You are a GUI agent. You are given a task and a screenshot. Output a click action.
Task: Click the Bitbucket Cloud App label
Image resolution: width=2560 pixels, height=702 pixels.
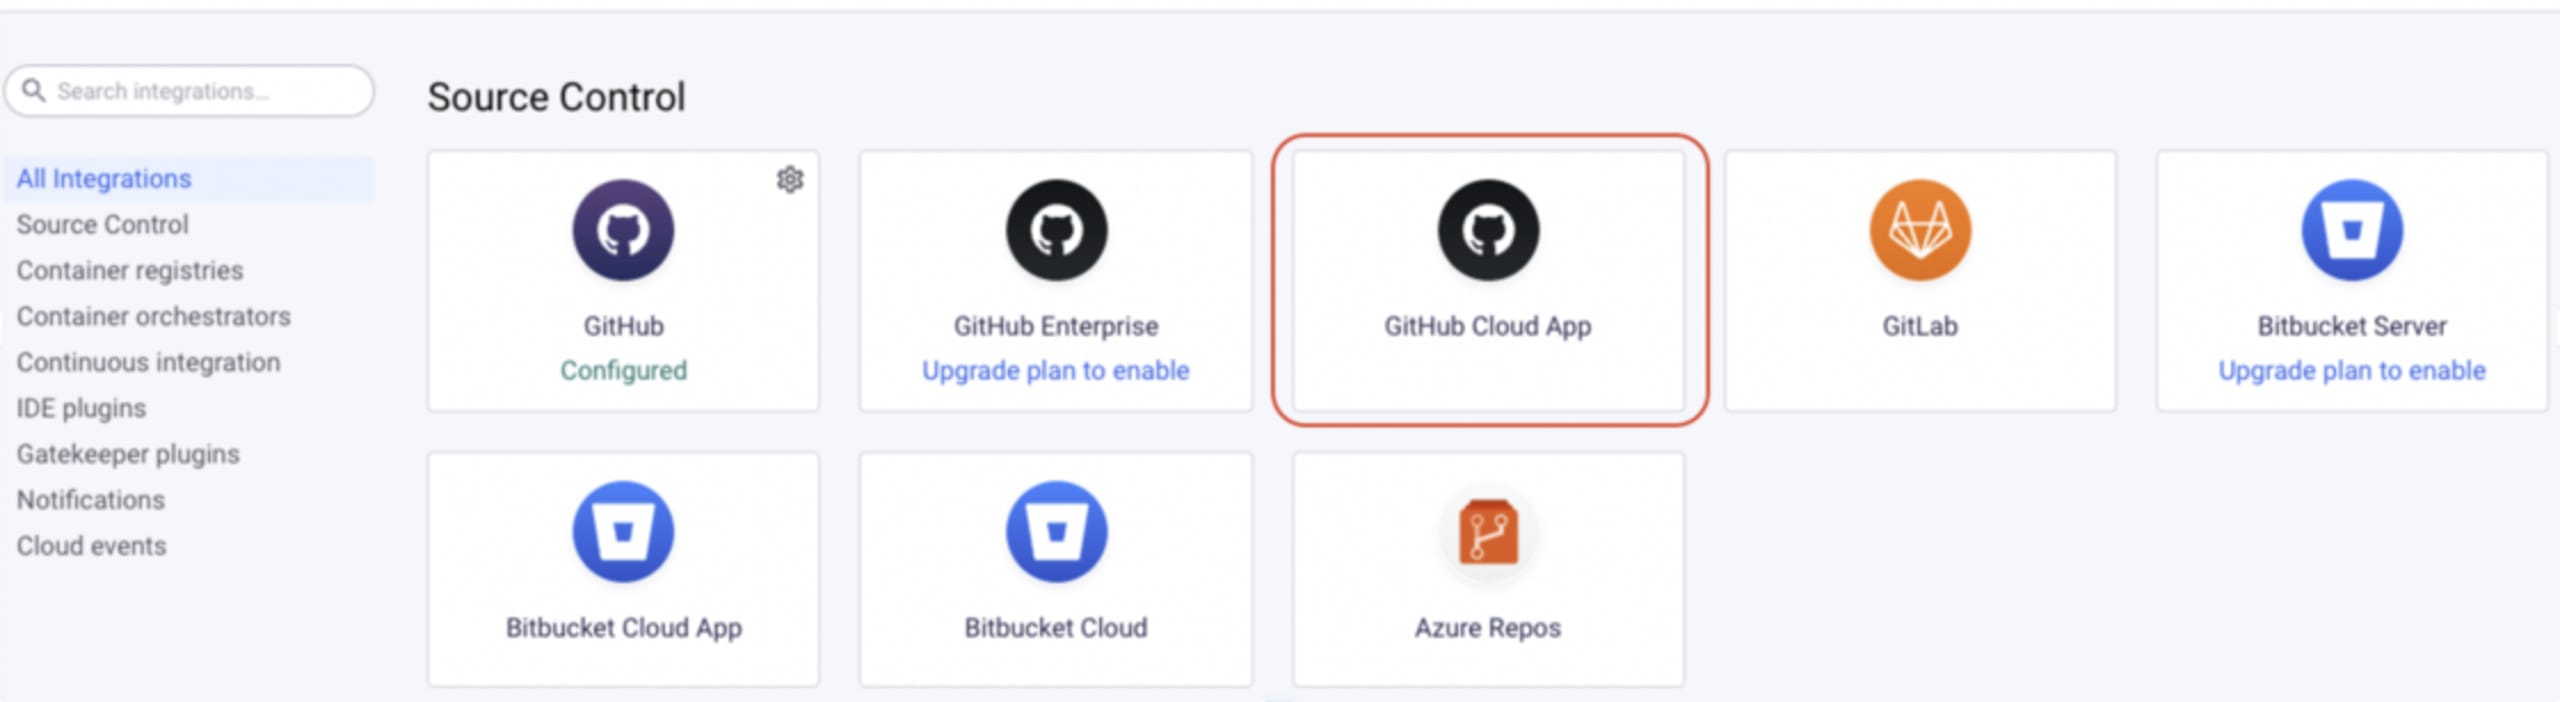pyautogui.click(x=623, y=628)
